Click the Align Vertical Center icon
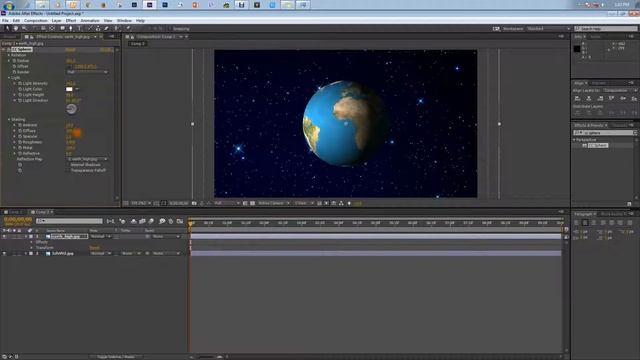Viewport: 640px width, 360px height. point(623,98)
